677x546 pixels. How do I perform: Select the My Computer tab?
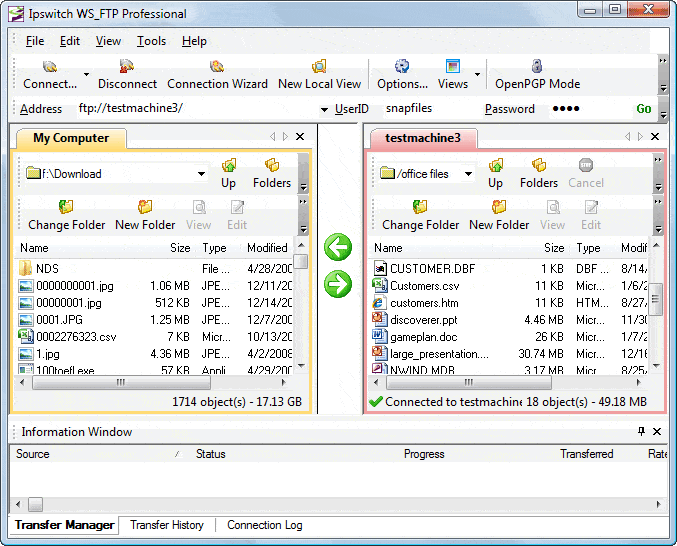tap(71, 138)
